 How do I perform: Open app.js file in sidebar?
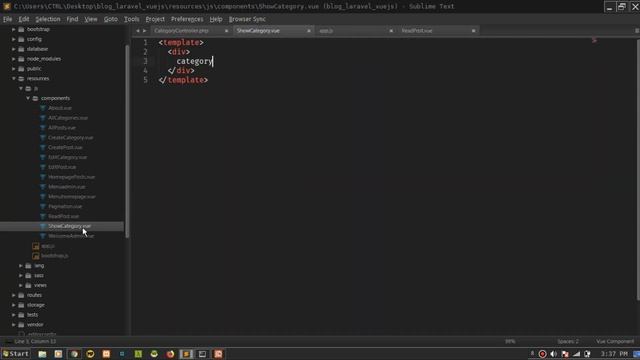pyautogui.click(x=47, y=246)
